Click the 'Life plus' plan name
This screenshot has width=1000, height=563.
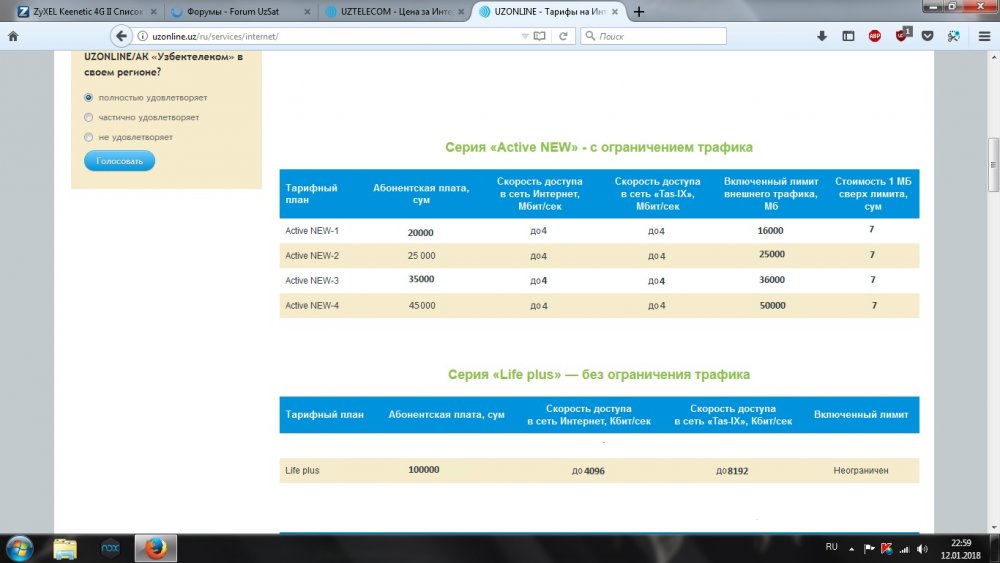[302, 471]
